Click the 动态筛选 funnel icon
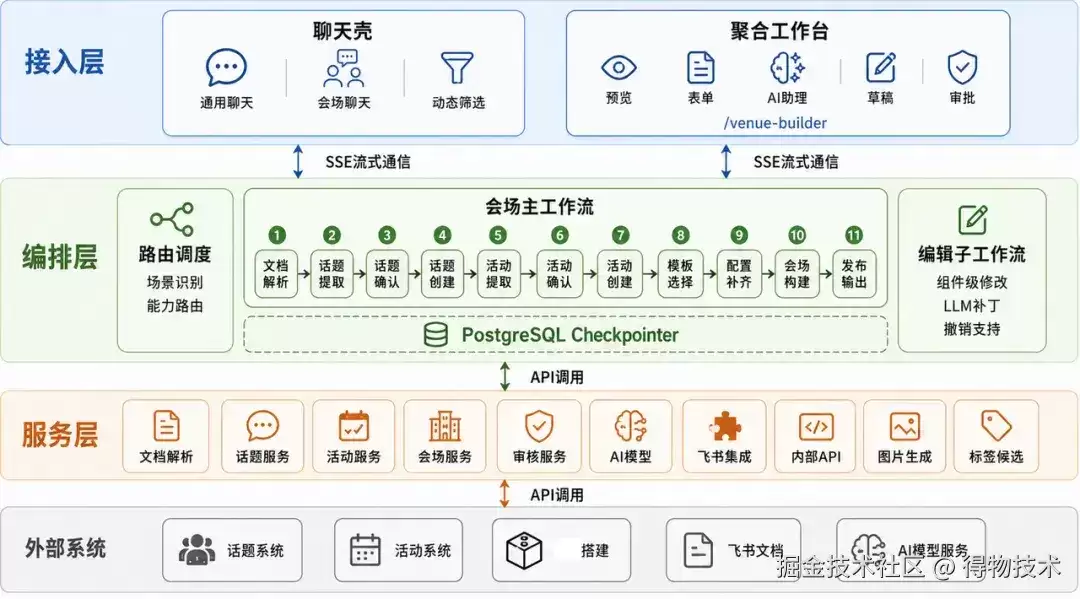 (x=457, y=68)
